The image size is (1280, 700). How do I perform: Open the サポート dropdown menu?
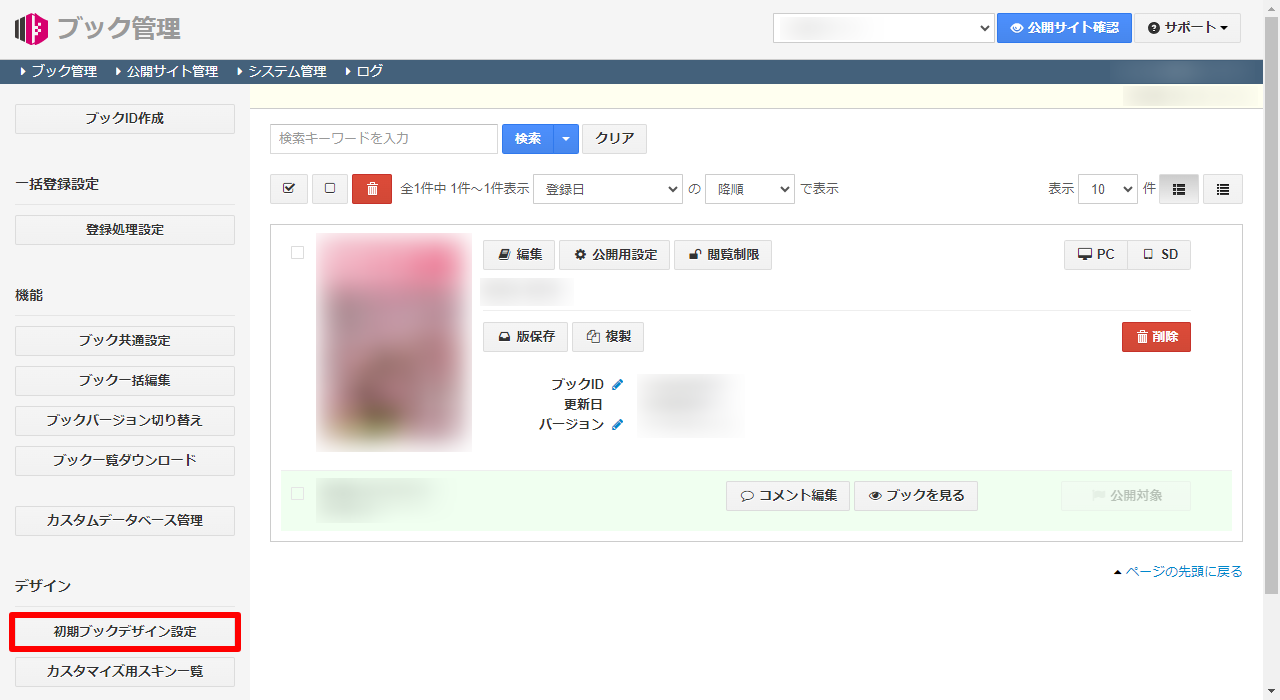click(1188, 28)
